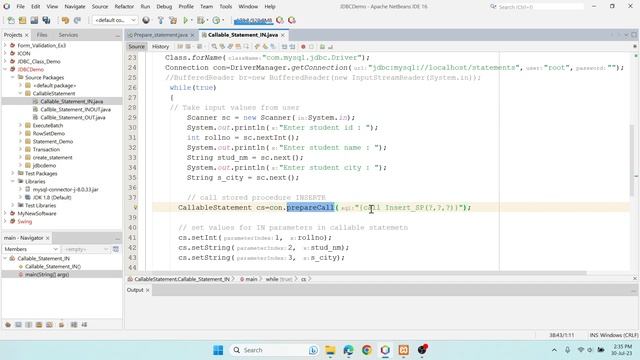Collapse the JDBCDemo project node
640x360 pixels.
click(x=5, y=69)
